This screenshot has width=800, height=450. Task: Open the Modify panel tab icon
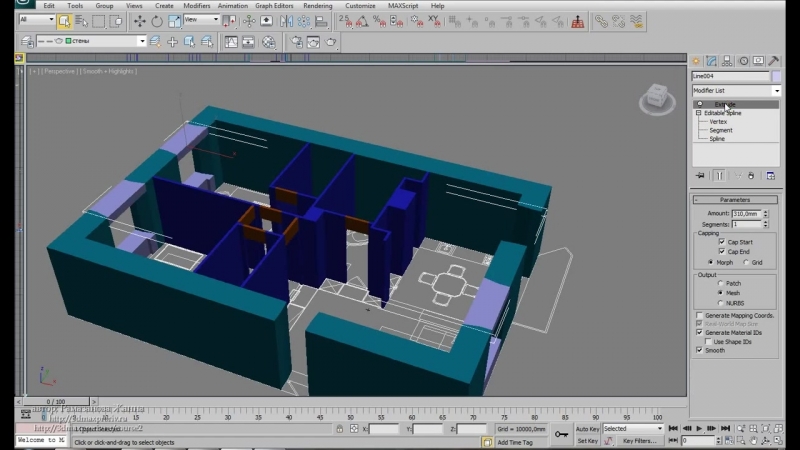coord(712,61)
